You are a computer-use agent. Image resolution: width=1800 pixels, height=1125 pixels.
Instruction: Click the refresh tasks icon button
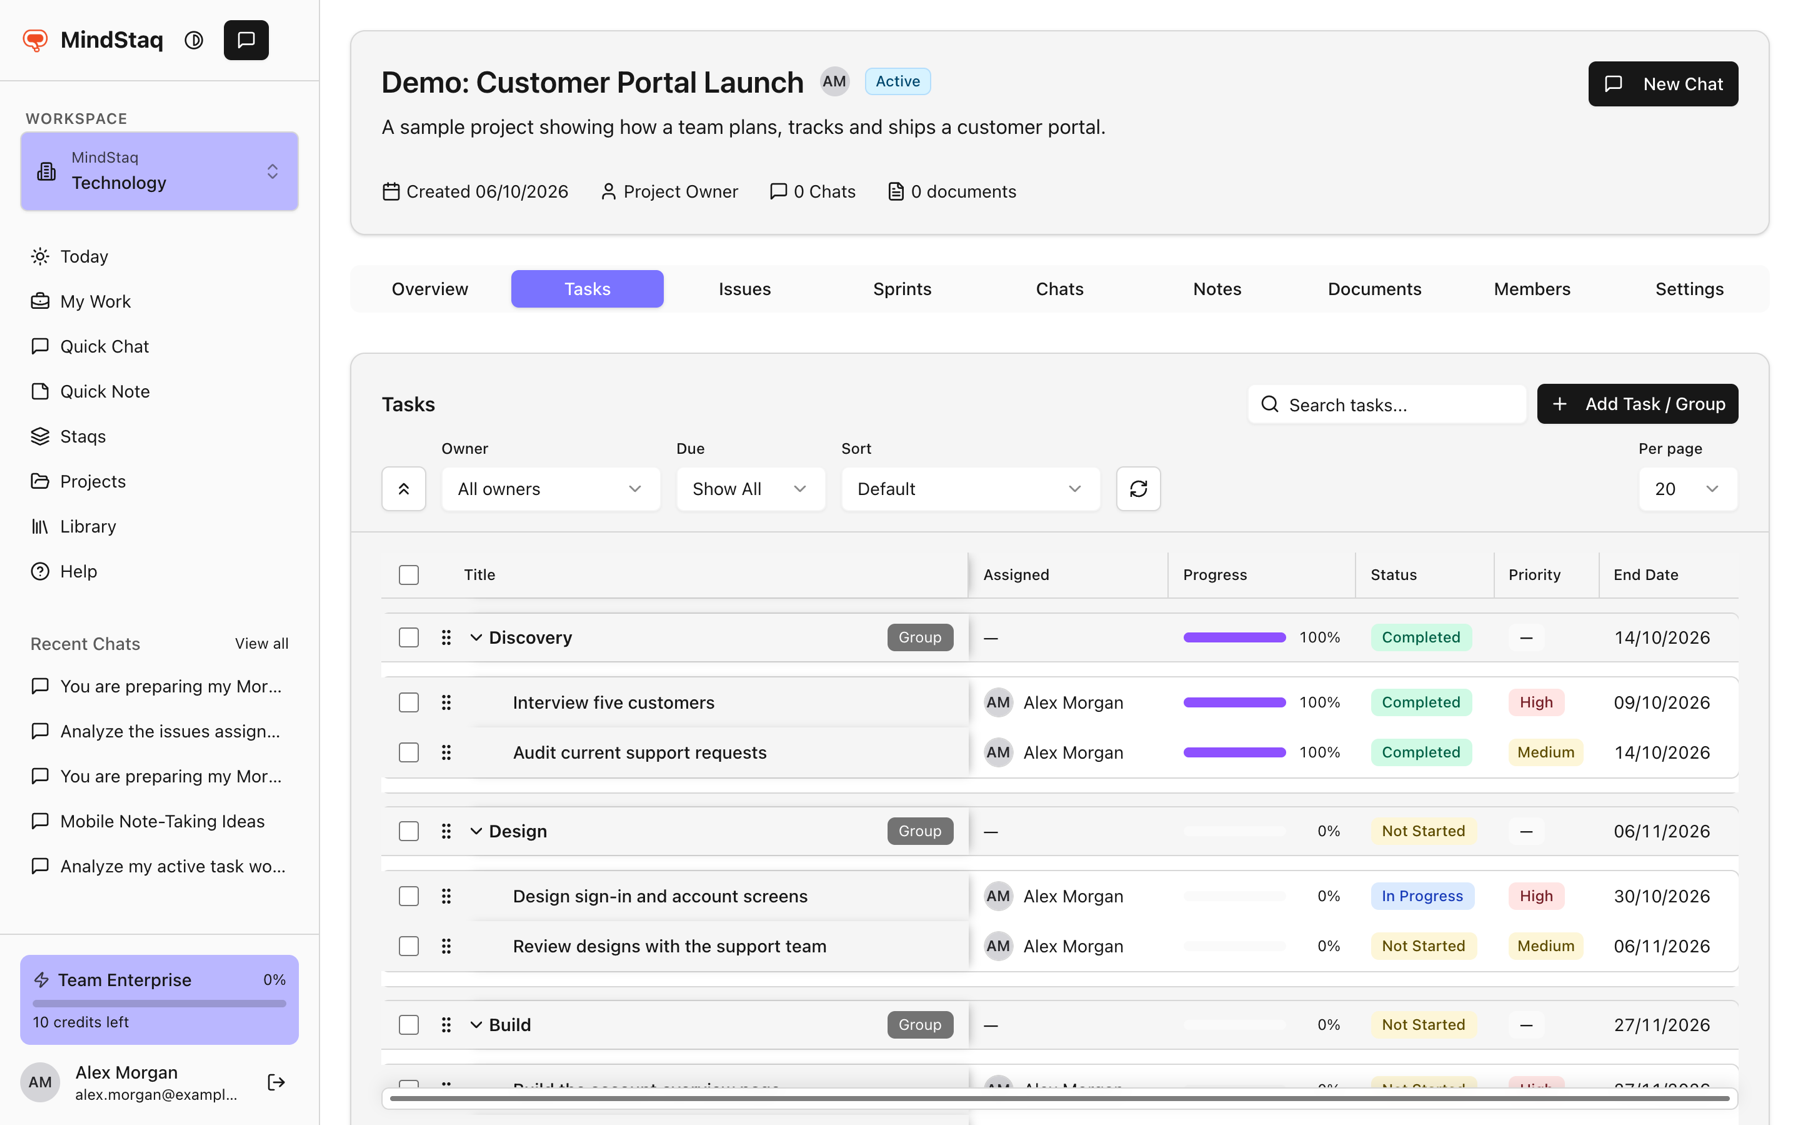click(1138, 489)
